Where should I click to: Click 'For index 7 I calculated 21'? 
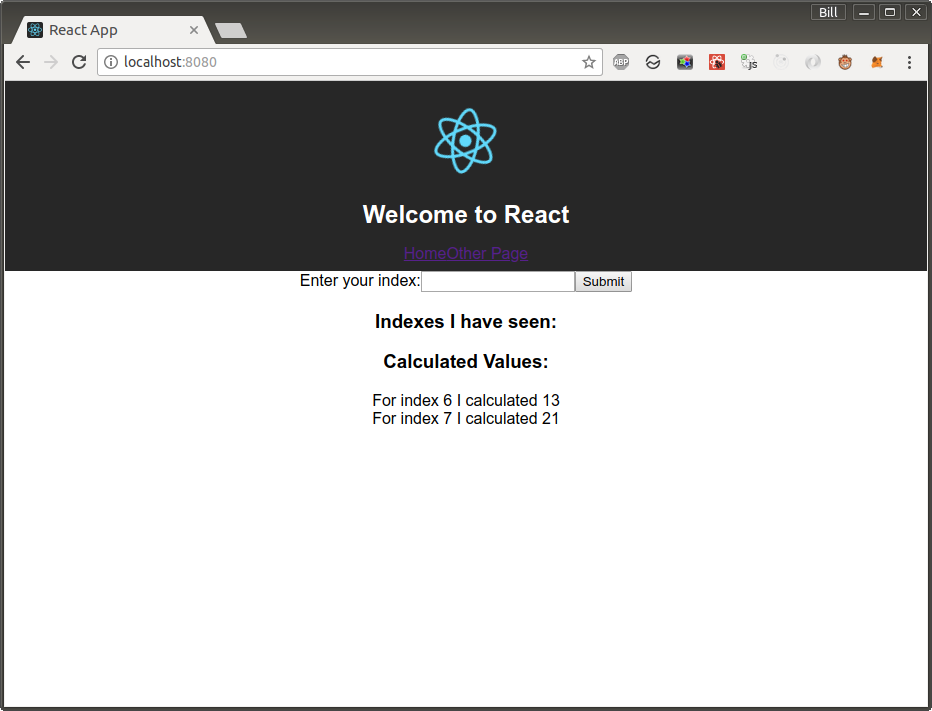466,419
